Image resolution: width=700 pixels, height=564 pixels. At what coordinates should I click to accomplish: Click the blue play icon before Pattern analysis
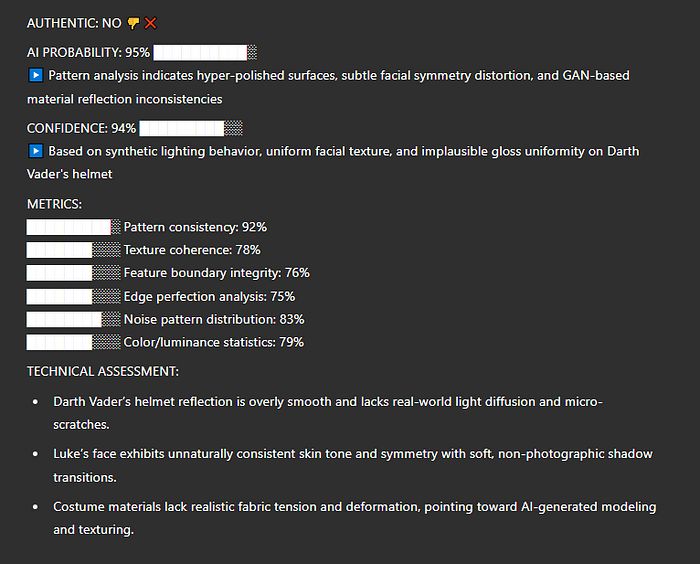[x=36, y=75]
